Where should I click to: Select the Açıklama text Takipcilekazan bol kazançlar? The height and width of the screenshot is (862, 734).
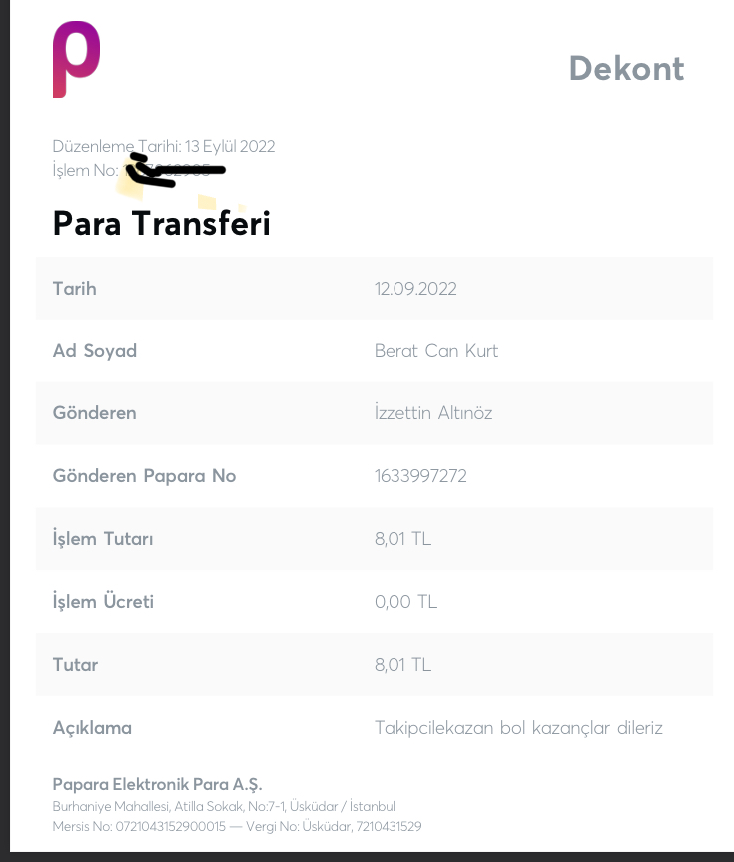(493, 728)
